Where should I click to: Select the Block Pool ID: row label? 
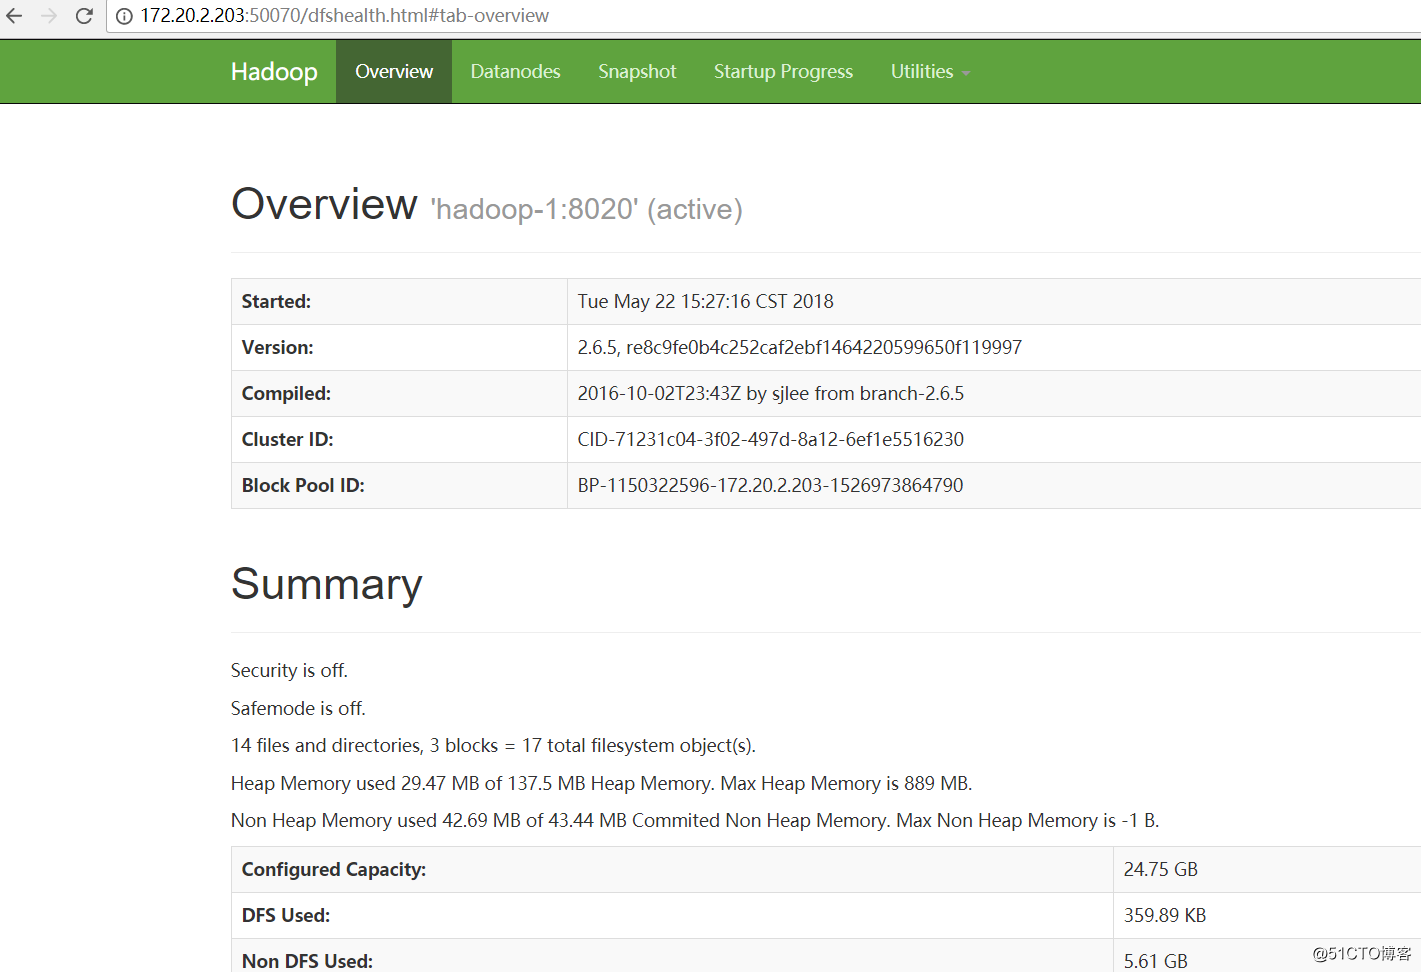tap(303, 485)
